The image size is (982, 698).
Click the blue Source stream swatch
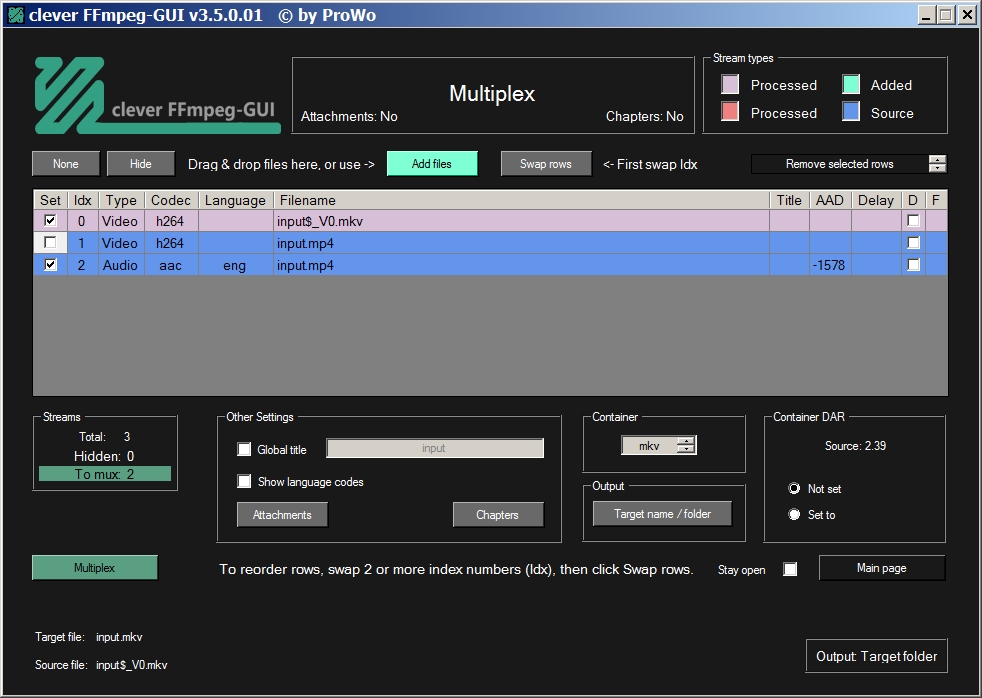click(x=851, y=111)
